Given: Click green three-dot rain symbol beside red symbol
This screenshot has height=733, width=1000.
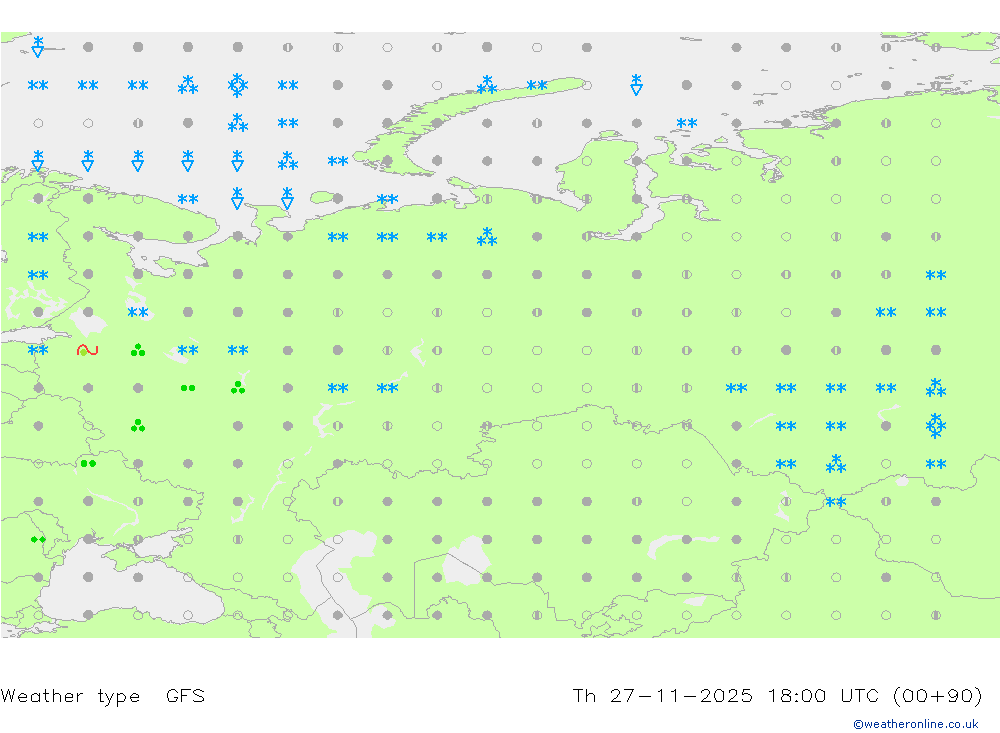Looking at the screenshot, I should click(x=138, y=350).
